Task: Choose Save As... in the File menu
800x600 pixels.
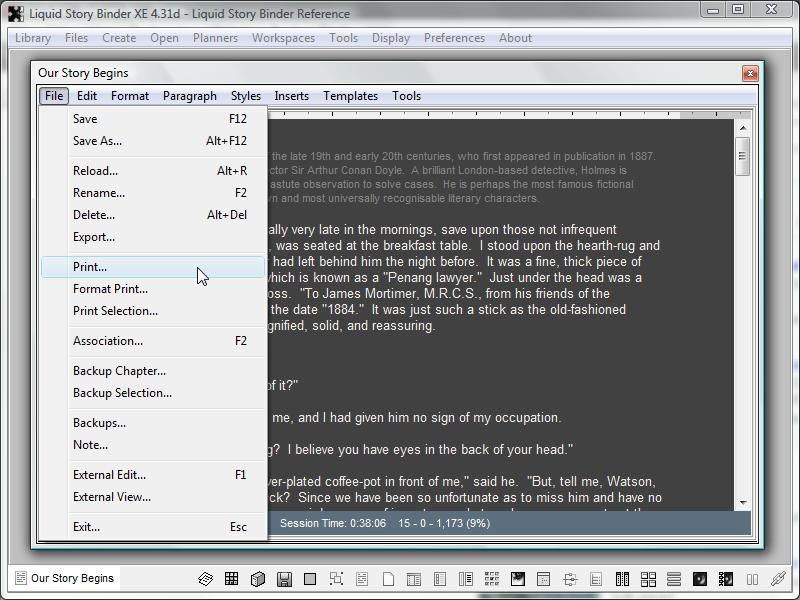Action: (97, 141)
